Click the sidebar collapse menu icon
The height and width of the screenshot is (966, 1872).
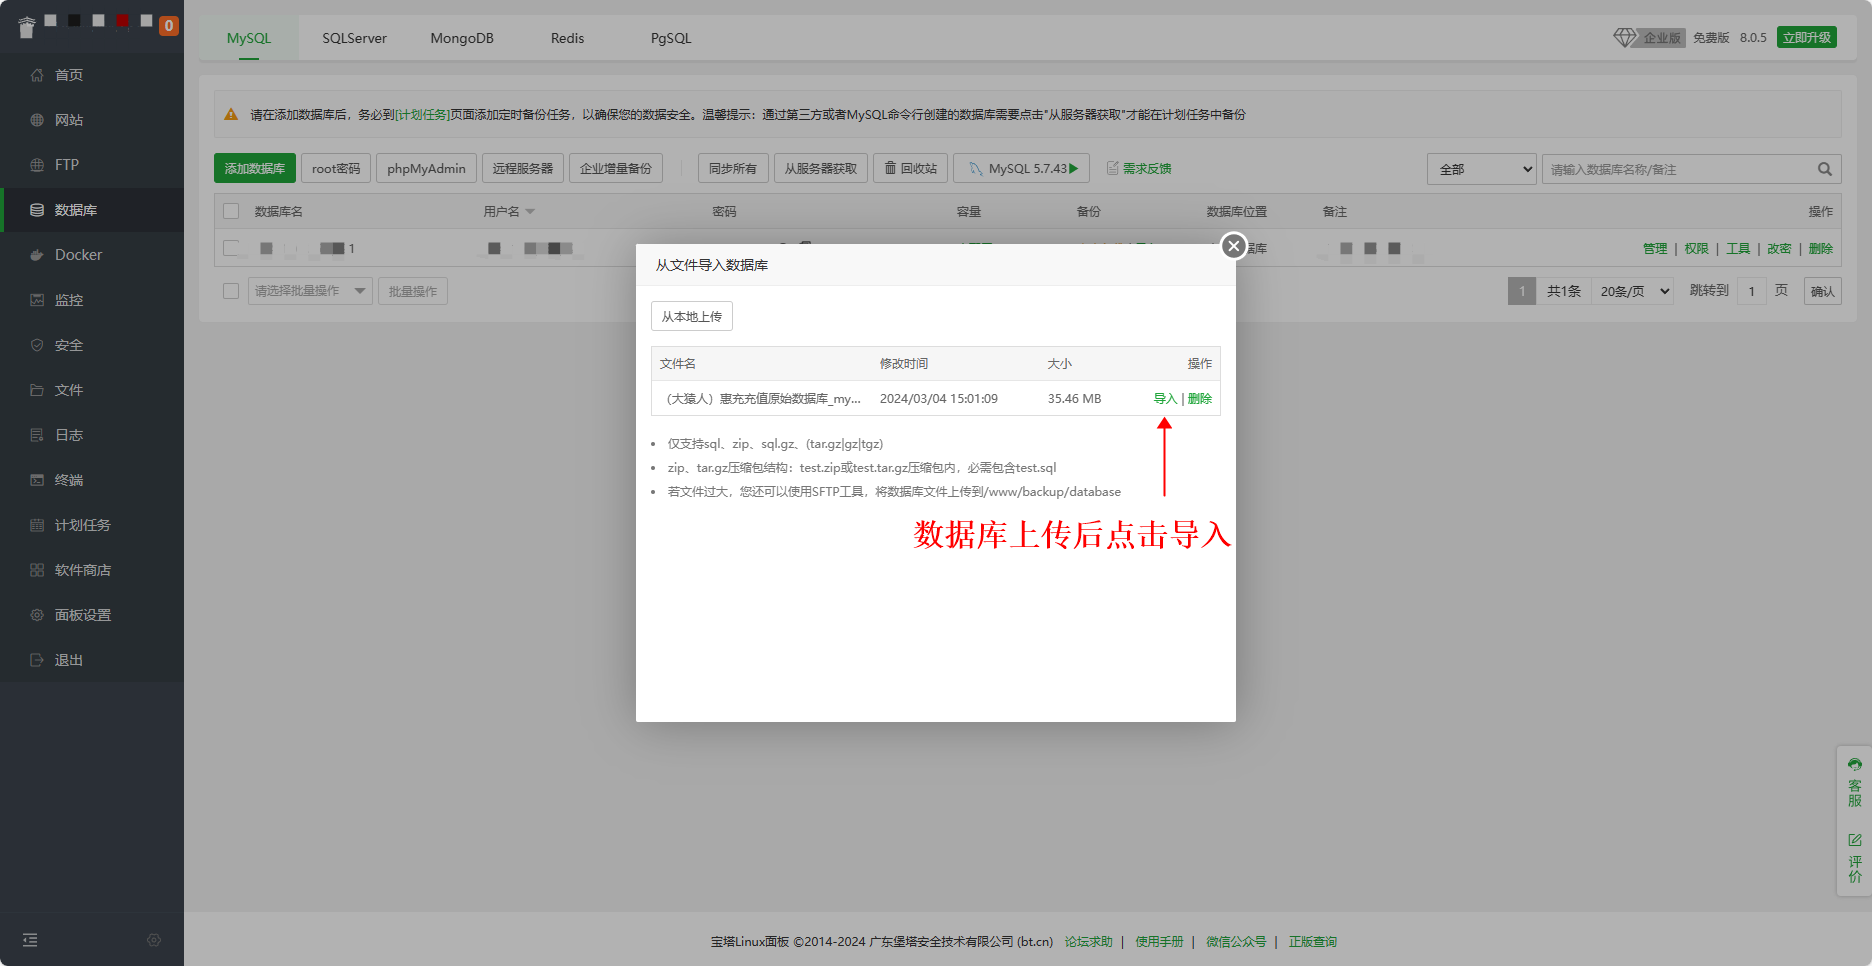pos(30,940)
